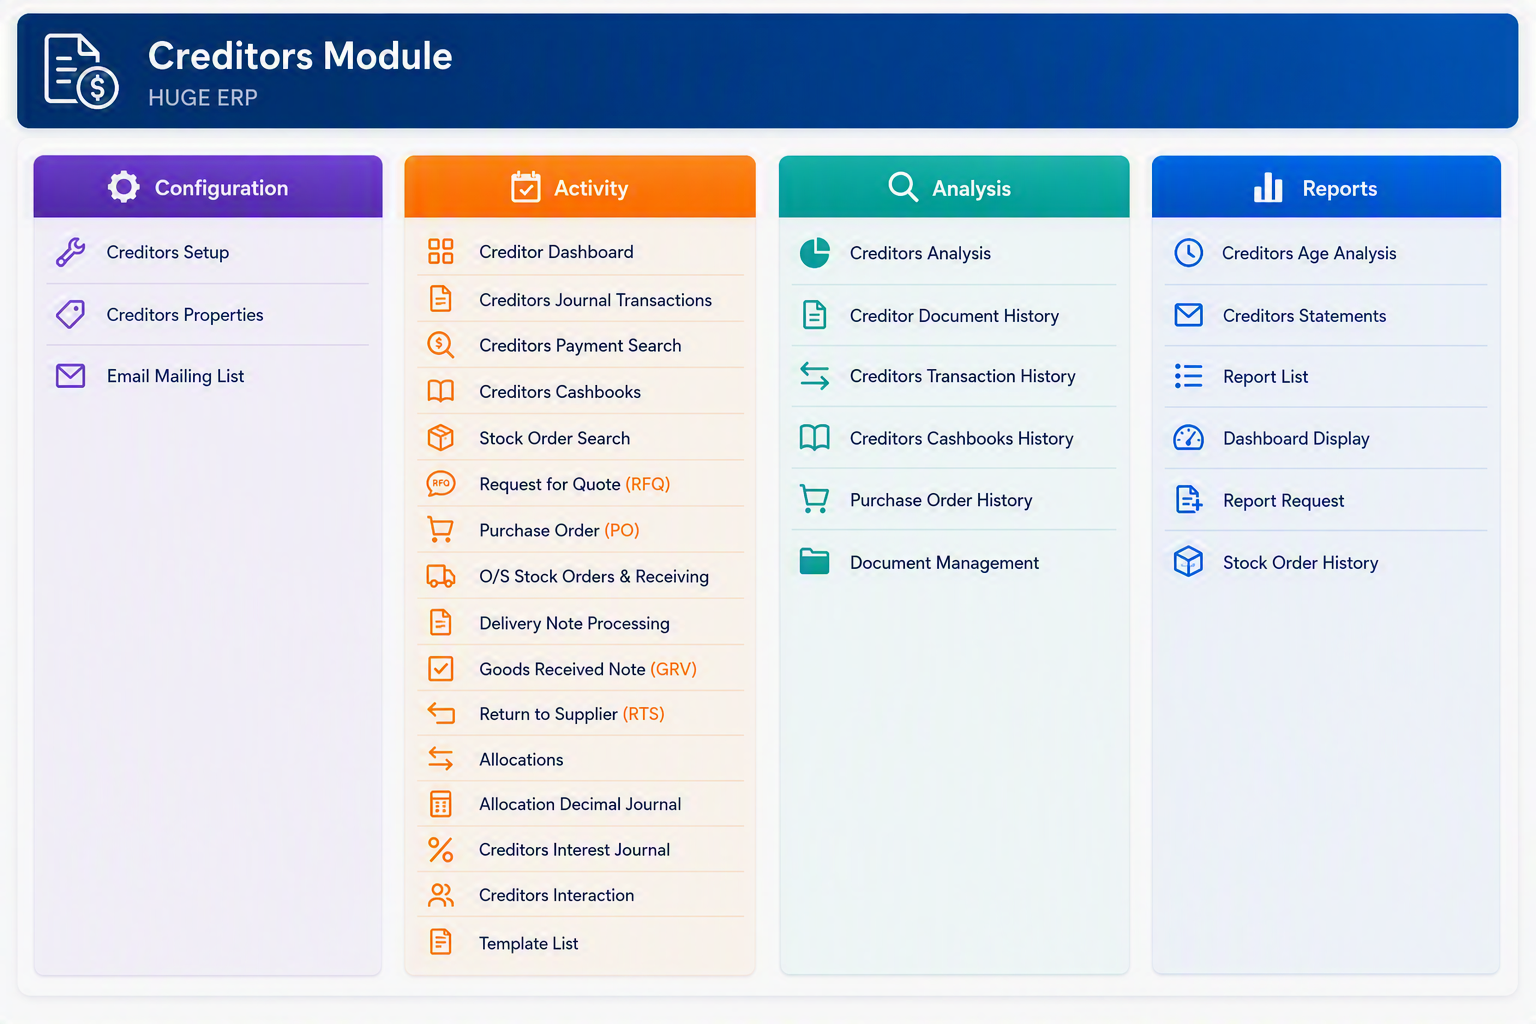
Task: Select the Analysis section header
Action: (x=954, y=187)
